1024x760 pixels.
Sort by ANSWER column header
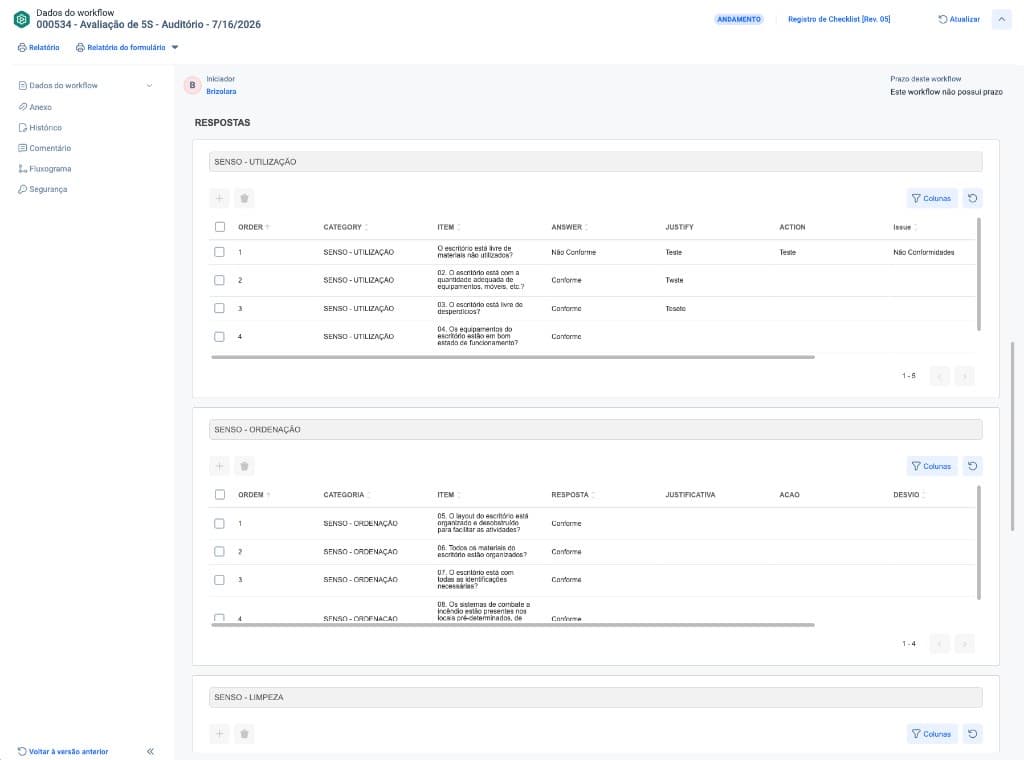pyautogui.click(x=569, y=227)
